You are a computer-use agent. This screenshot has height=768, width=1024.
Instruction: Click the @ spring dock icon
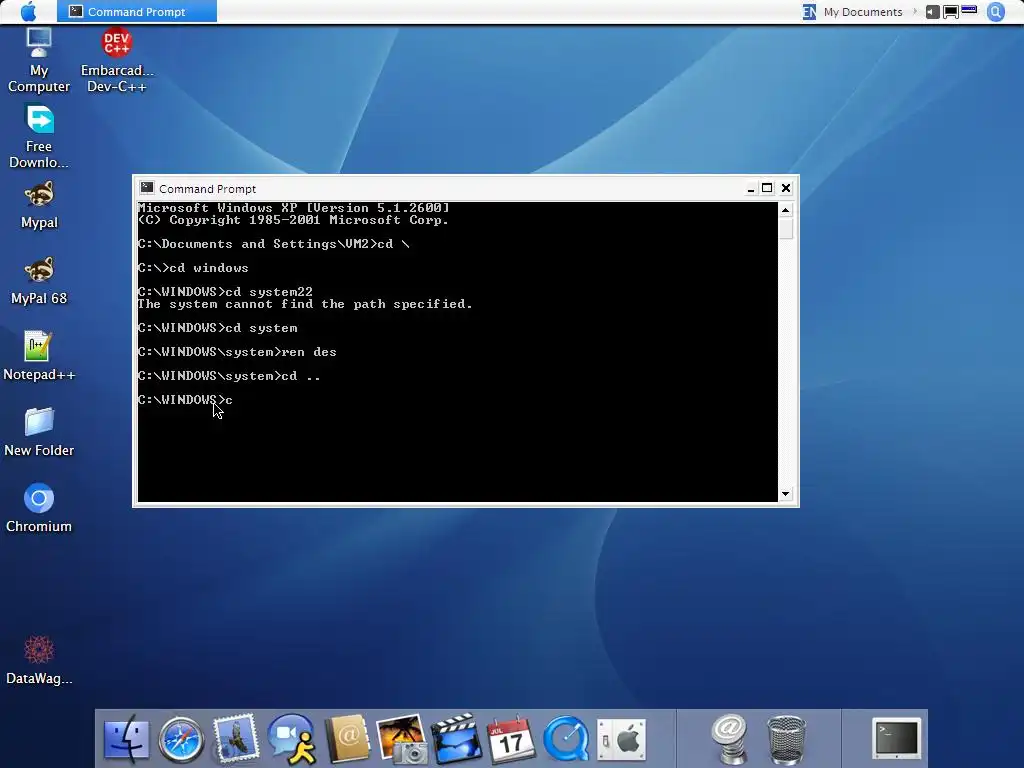729,739
